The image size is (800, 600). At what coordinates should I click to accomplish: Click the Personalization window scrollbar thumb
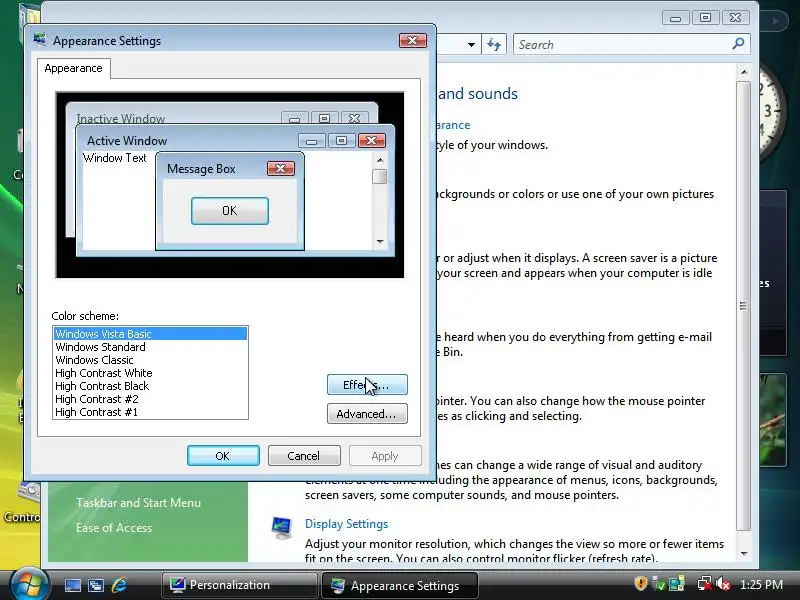pyautogui.click(x=744, y=306)
